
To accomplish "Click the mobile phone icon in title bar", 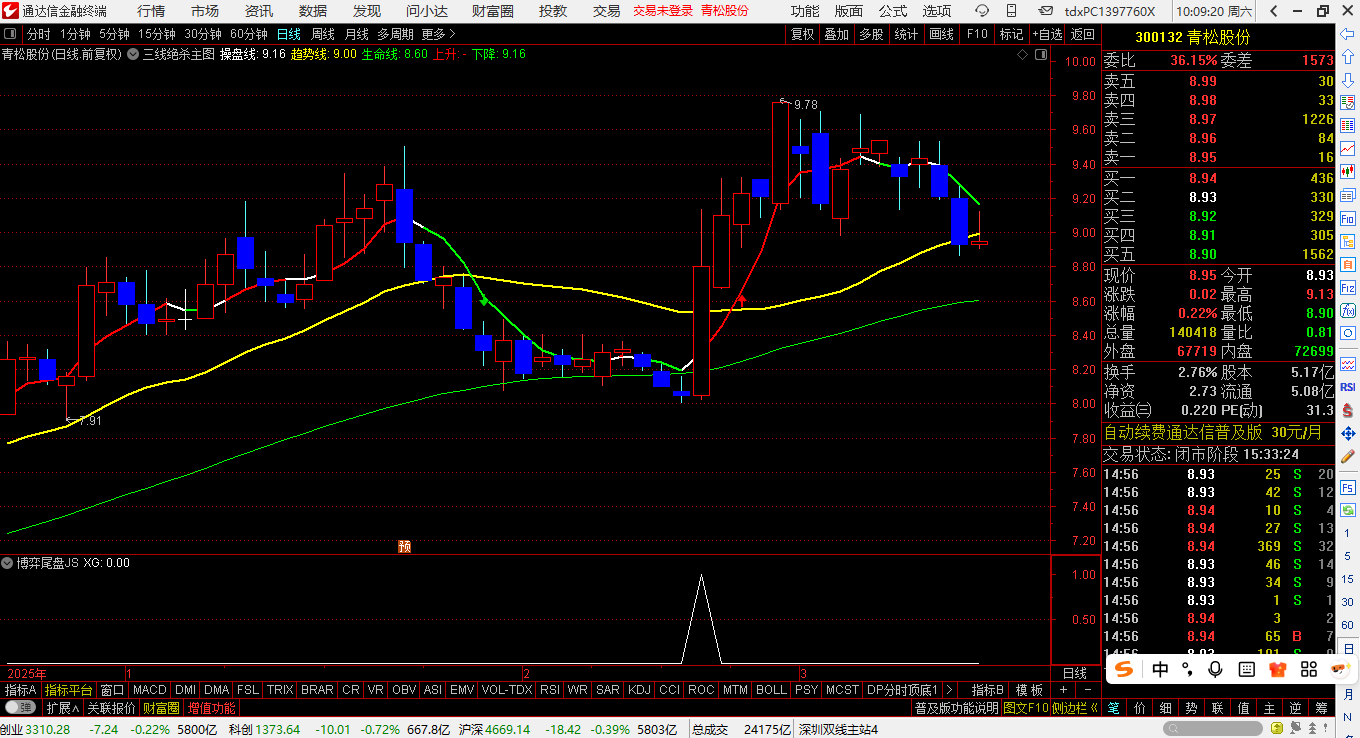I will coord(1011,11).
